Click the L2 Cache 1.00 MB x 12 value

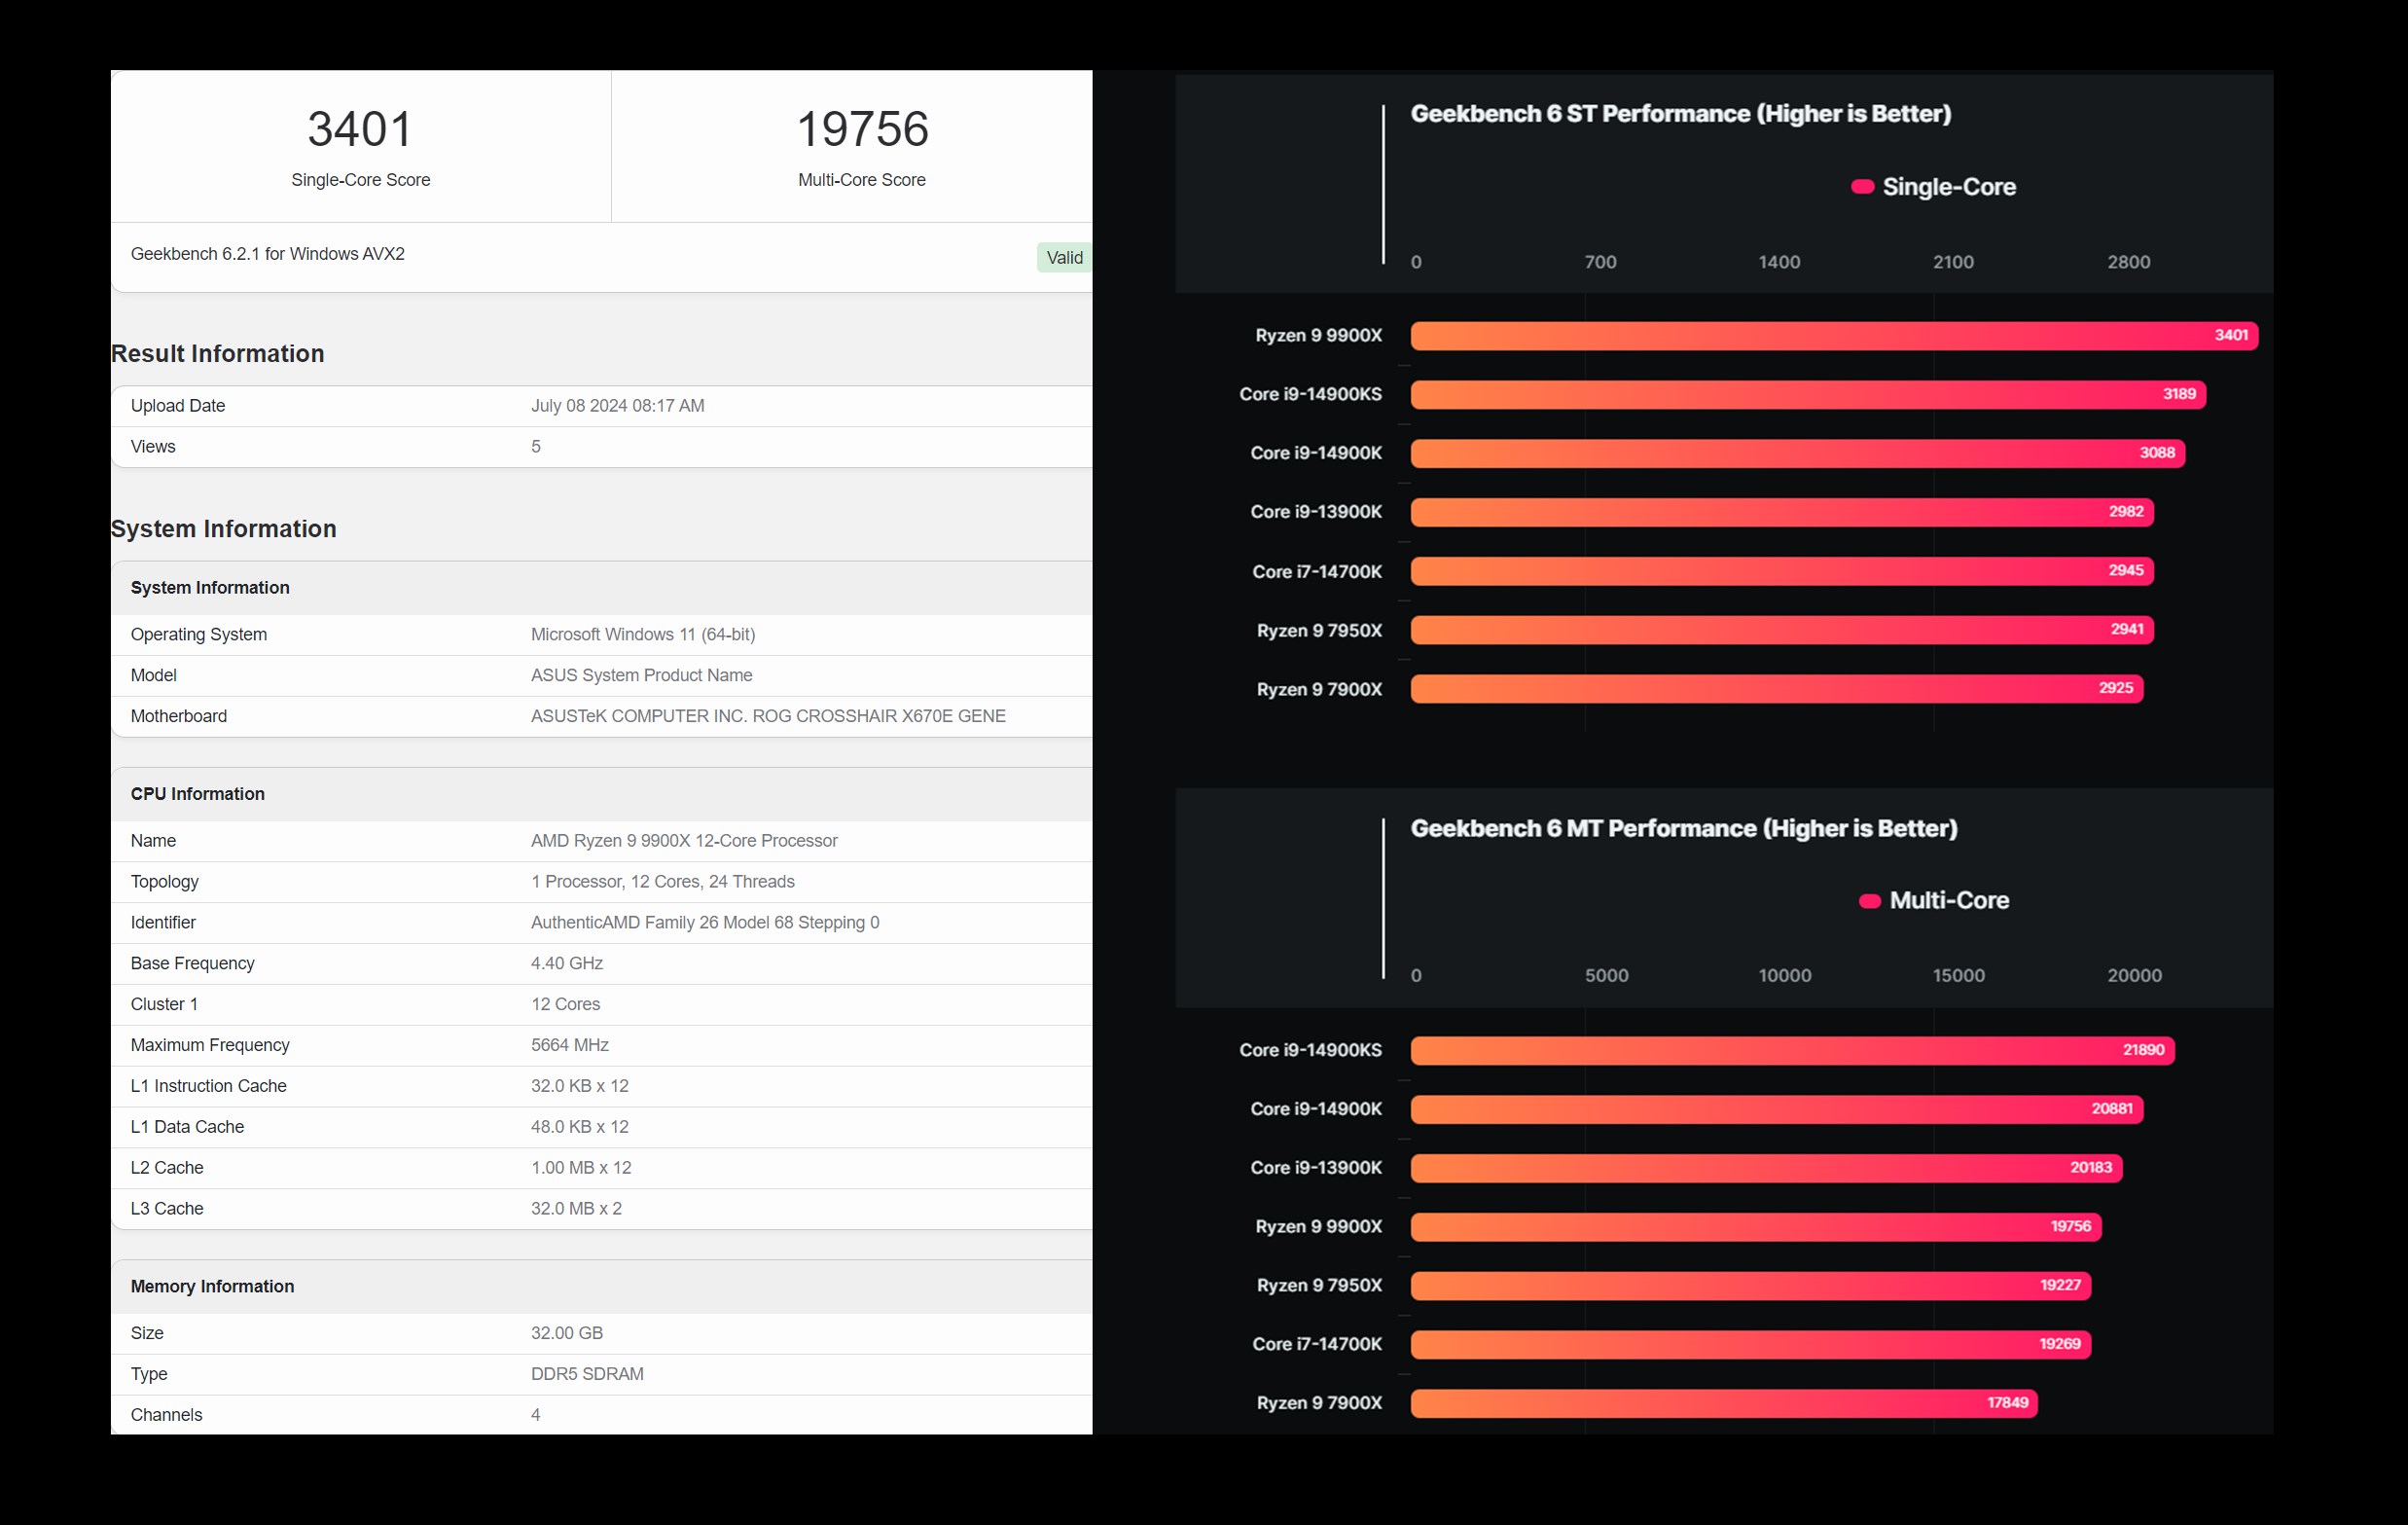point(581,1168)
